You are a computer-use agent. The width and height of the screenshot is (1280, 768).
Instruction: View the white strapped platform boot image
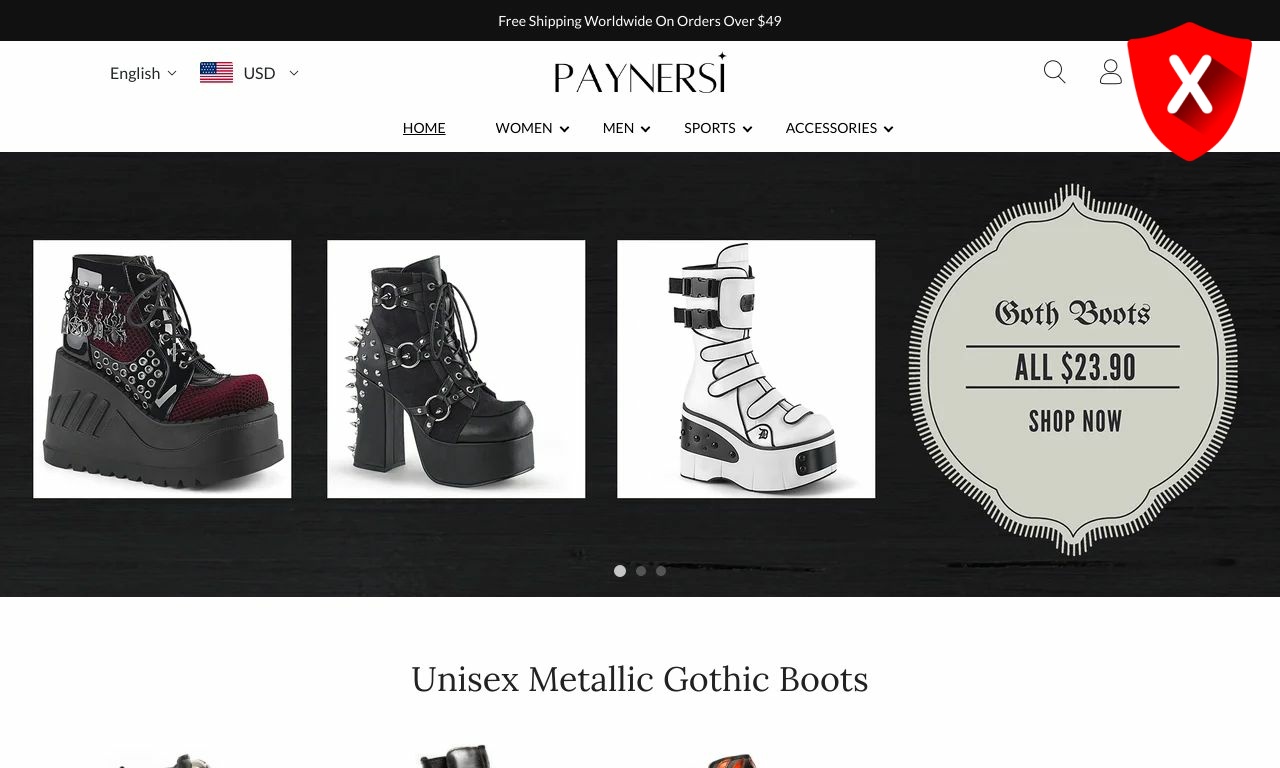click(746, 369)
